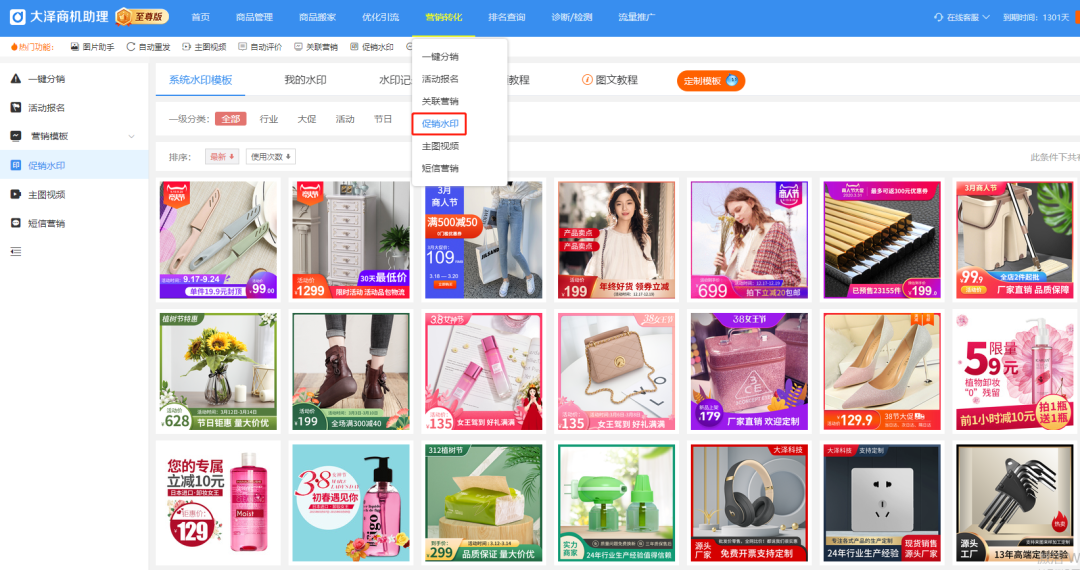Choose the 已预售23155件 template
Image resolution: width=1080 pixels, height=570 pixels.
(x=882, y=240)
